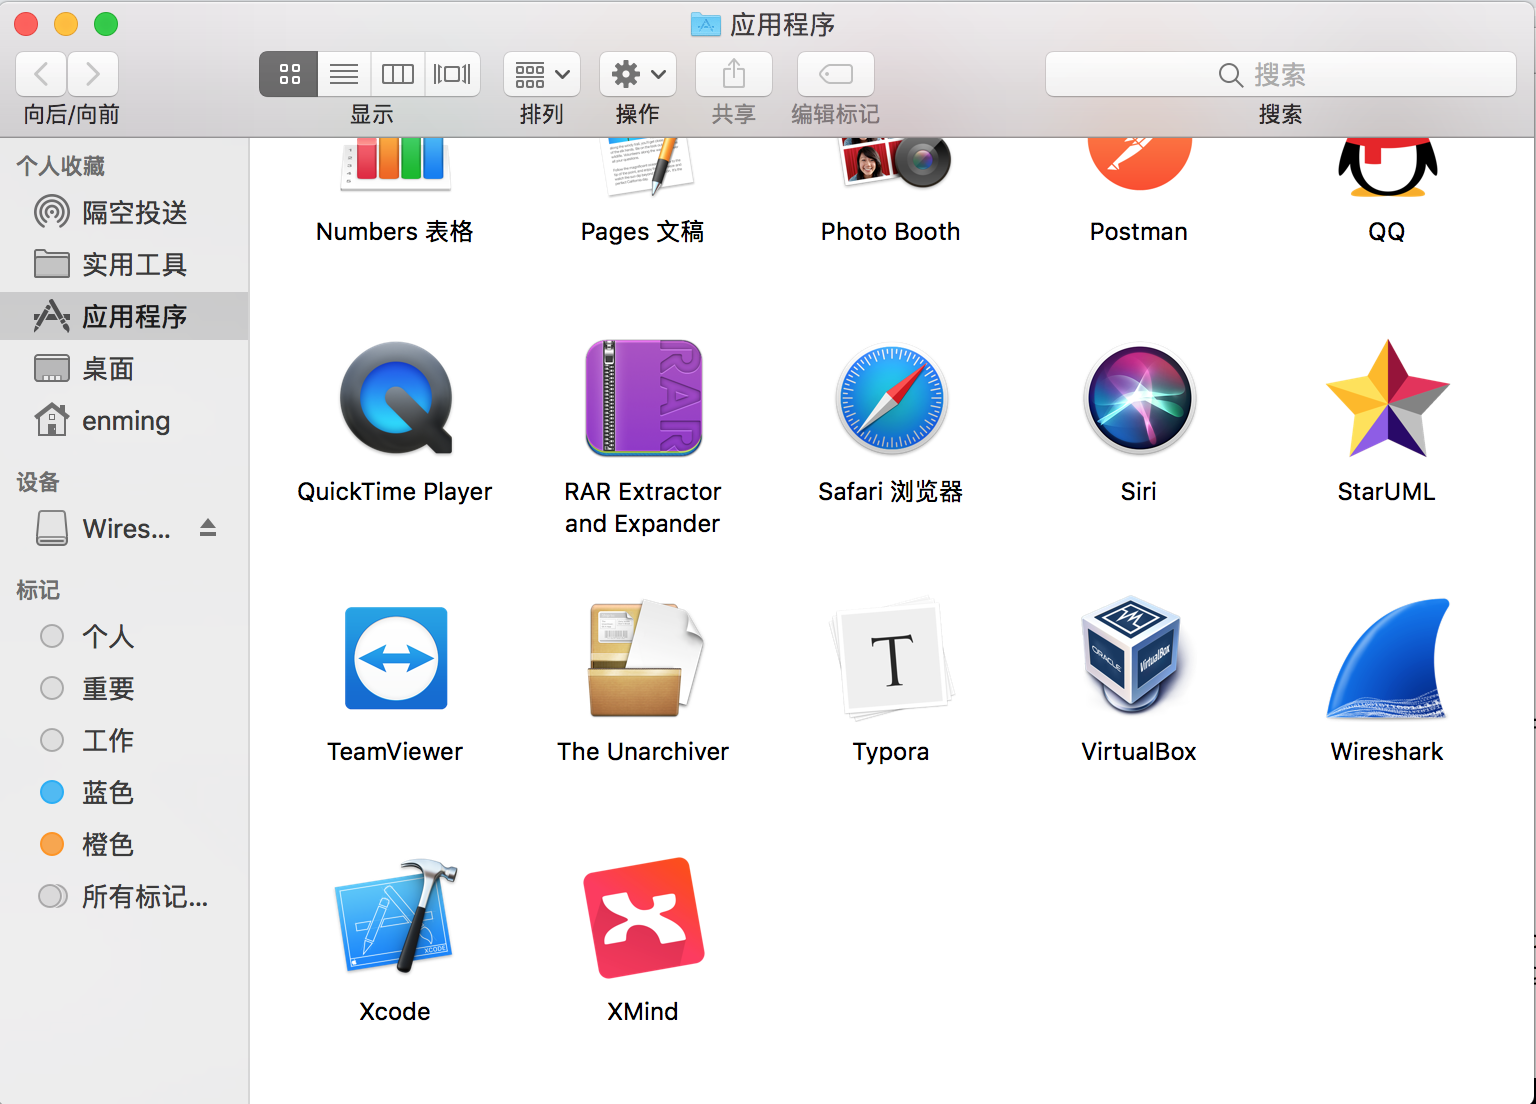Eject the Wires... device

coord(208,528)
